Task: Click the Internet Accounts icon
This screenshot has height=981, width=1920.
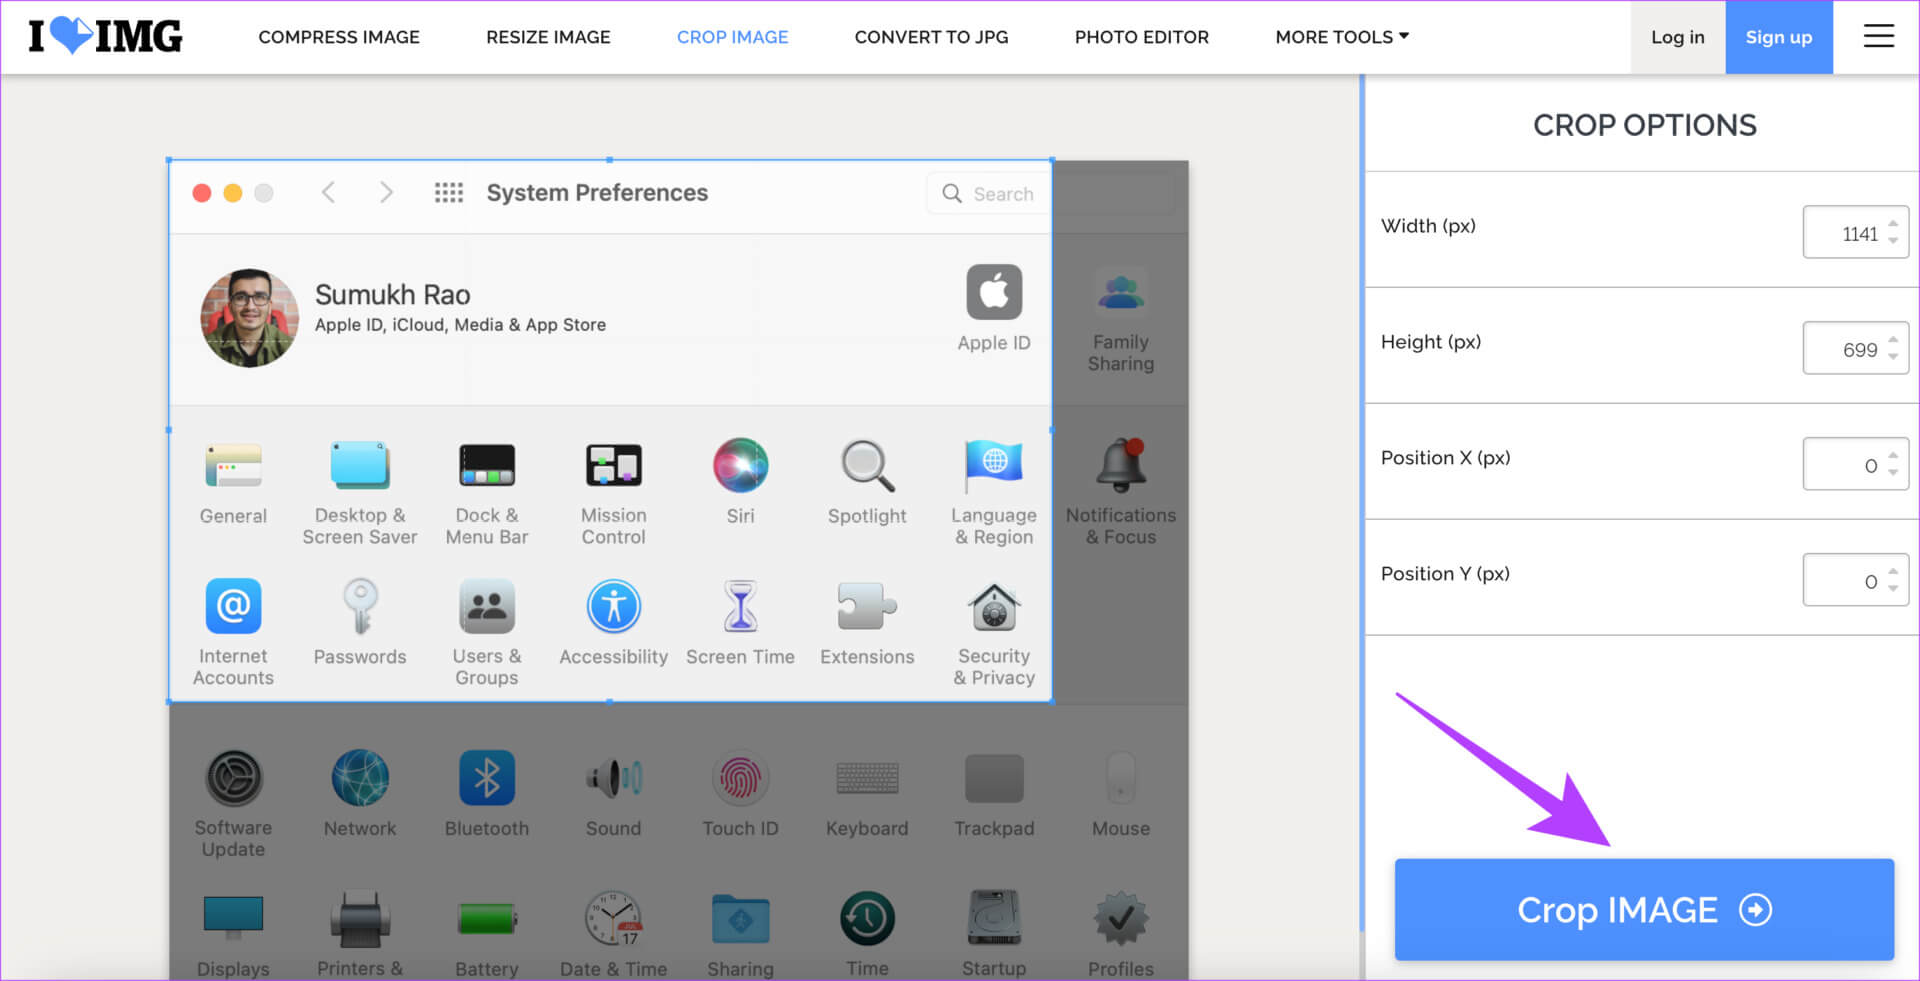Action: click(233, 606)
